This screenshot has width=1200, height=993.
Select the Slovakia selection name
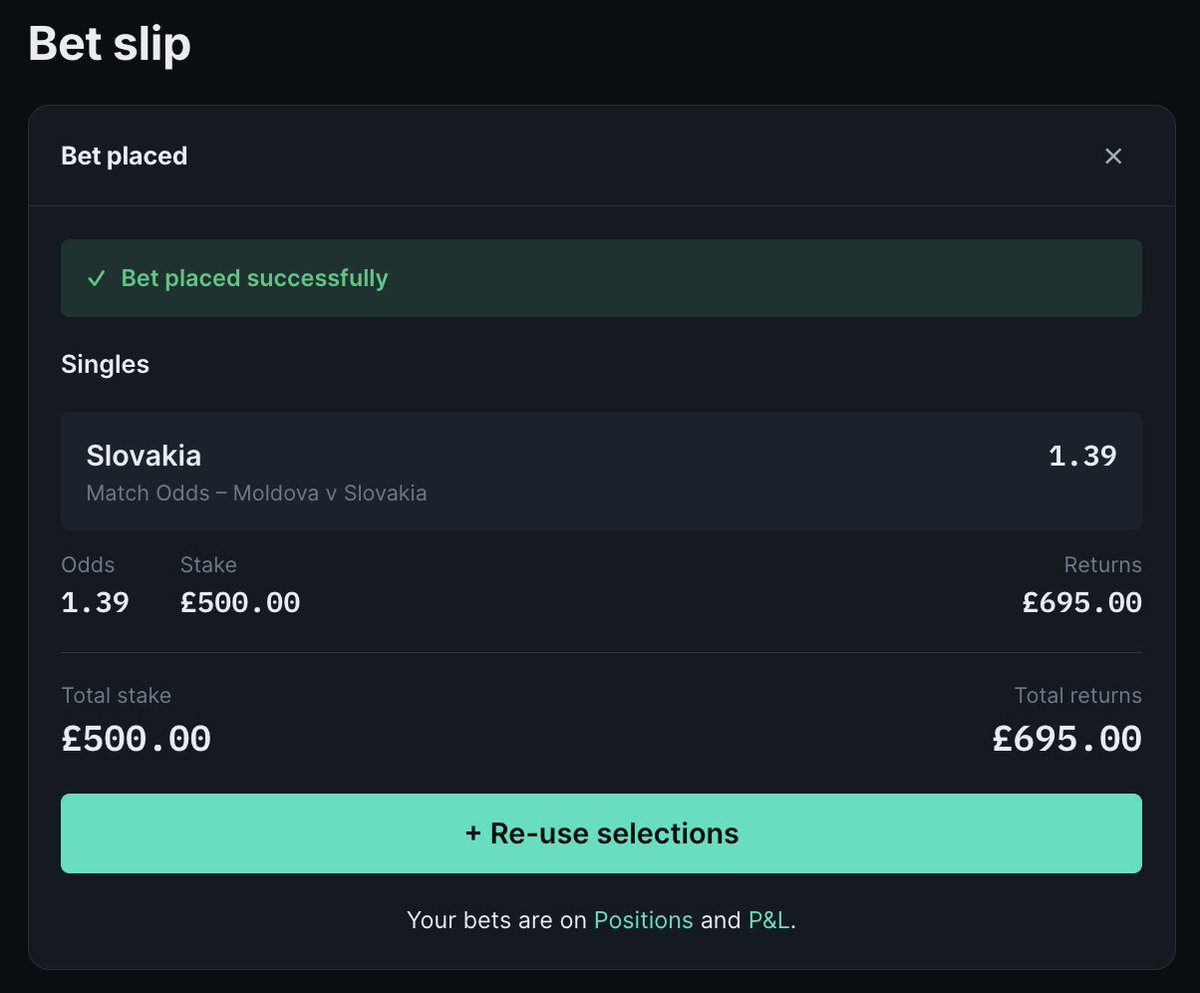click(144, 456)
